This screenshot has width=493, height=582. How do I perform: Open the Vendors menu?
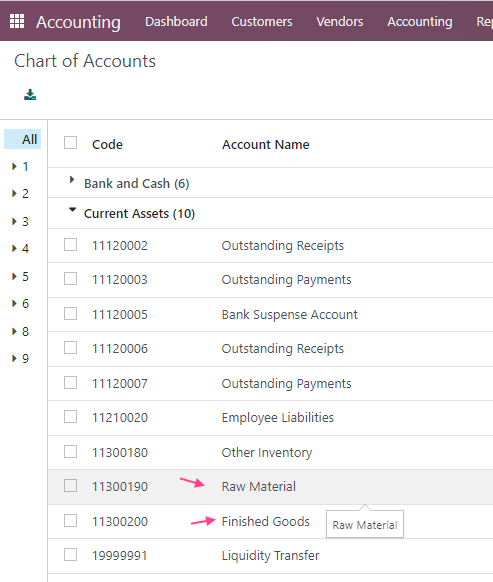click(340, 22)
